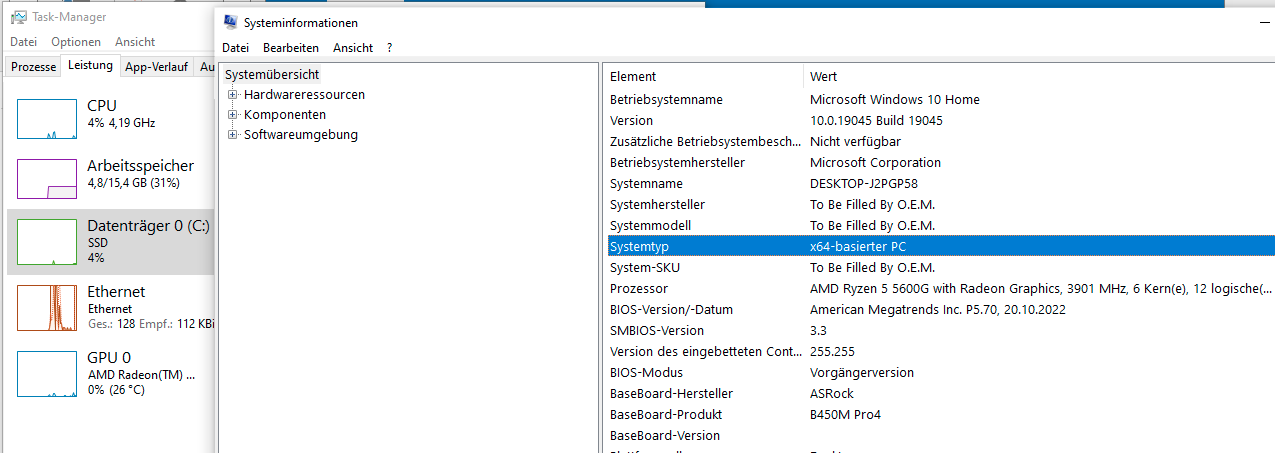This screenshot has height=453, width=1275.
Task: Select the Version row label
Action: tap(631, 120)
